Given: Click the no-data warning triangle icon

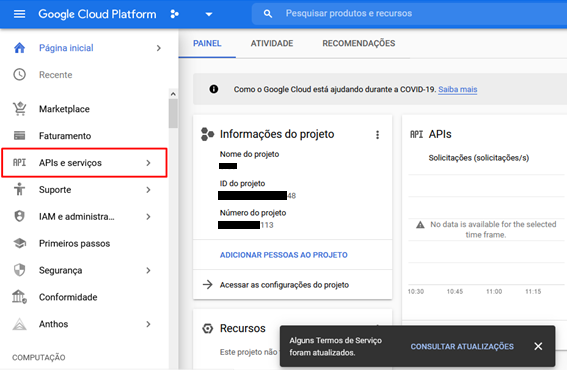Looking at the screenshot, I should [x=420, y=225].
